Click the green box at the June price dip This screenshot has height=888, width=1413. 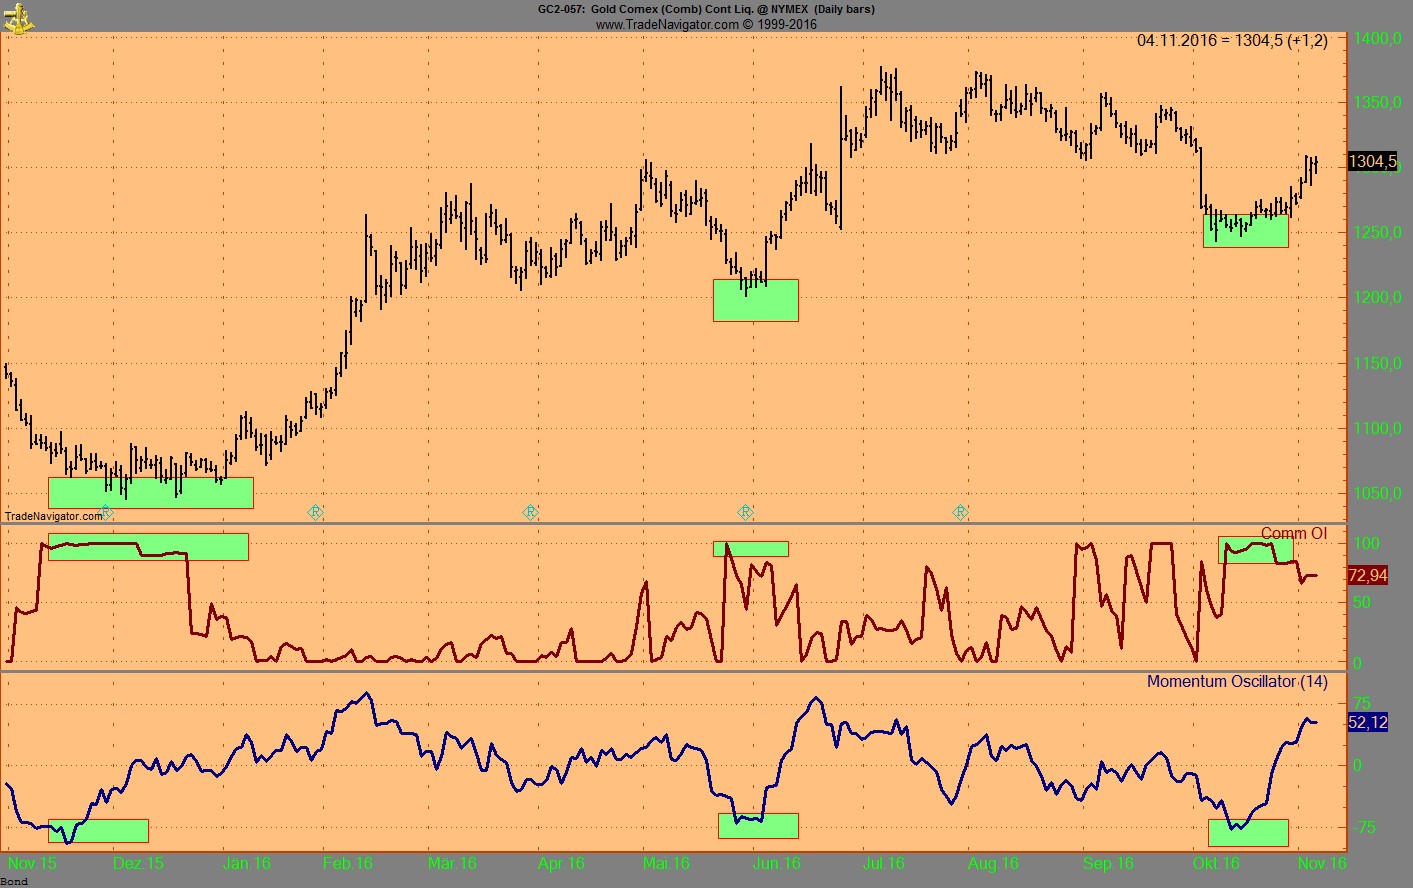755,300
